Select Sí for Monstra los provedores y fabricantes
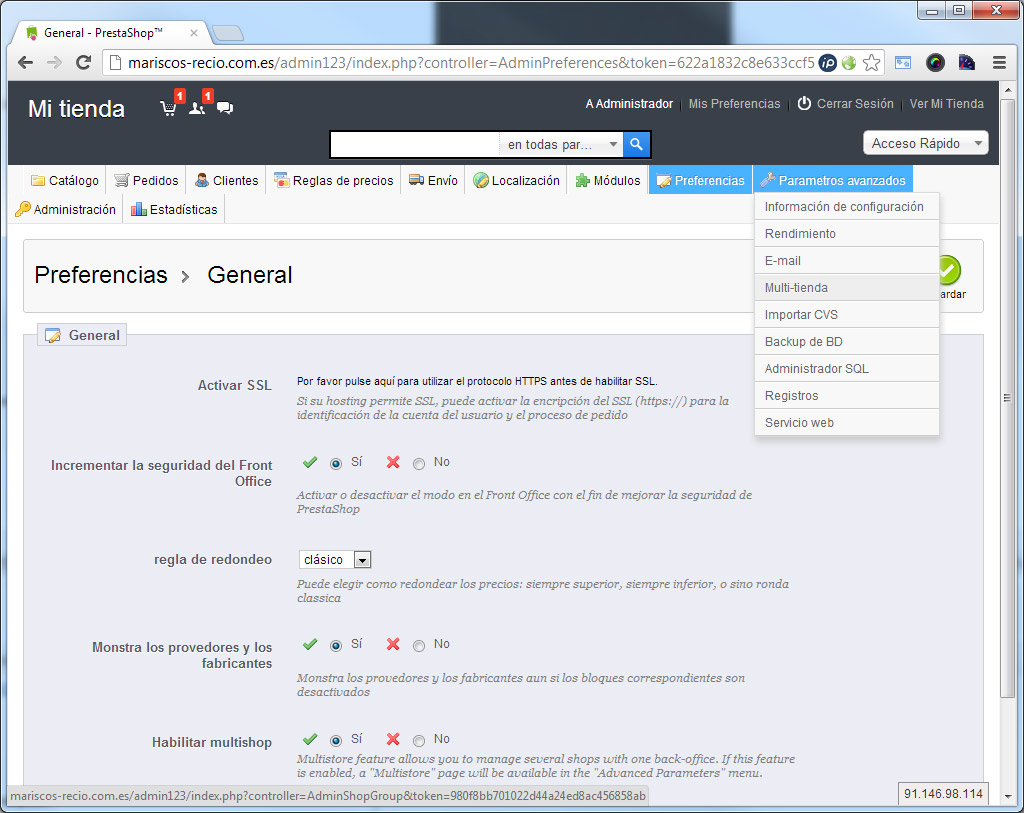 [x=336, y=646]
